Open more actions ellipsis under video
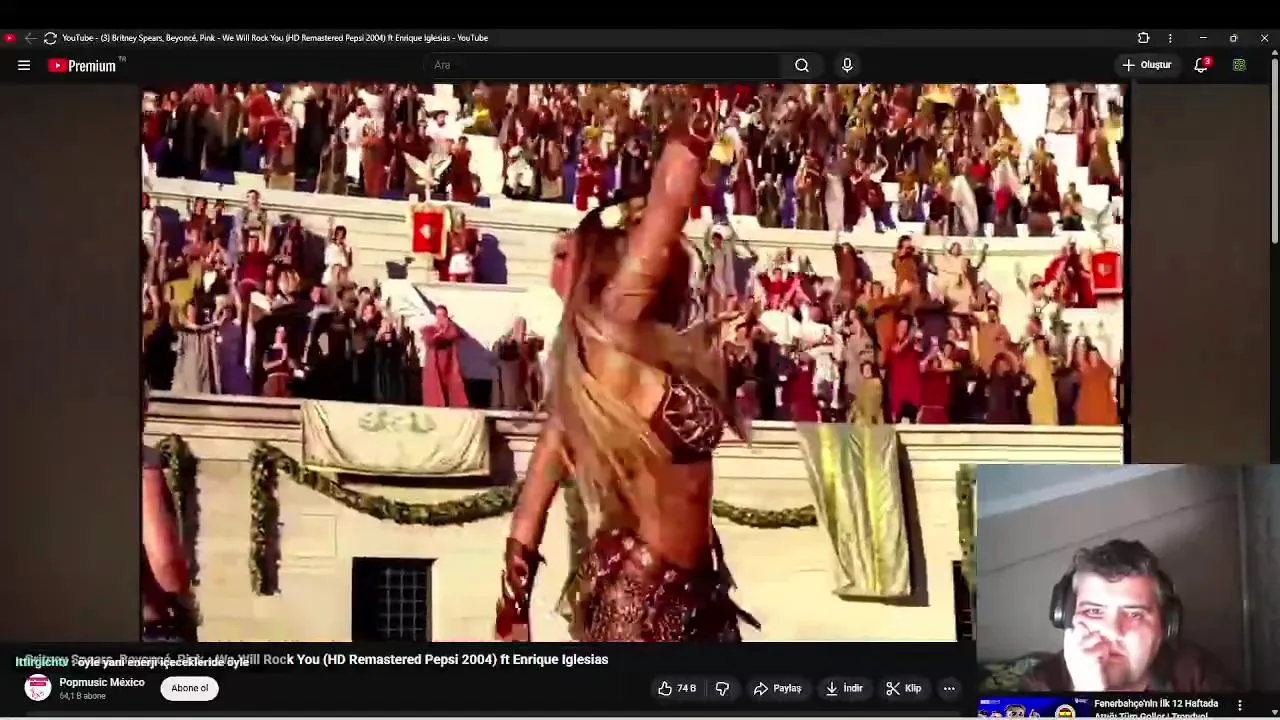1280x720 pixels. [x=949, y=688]
